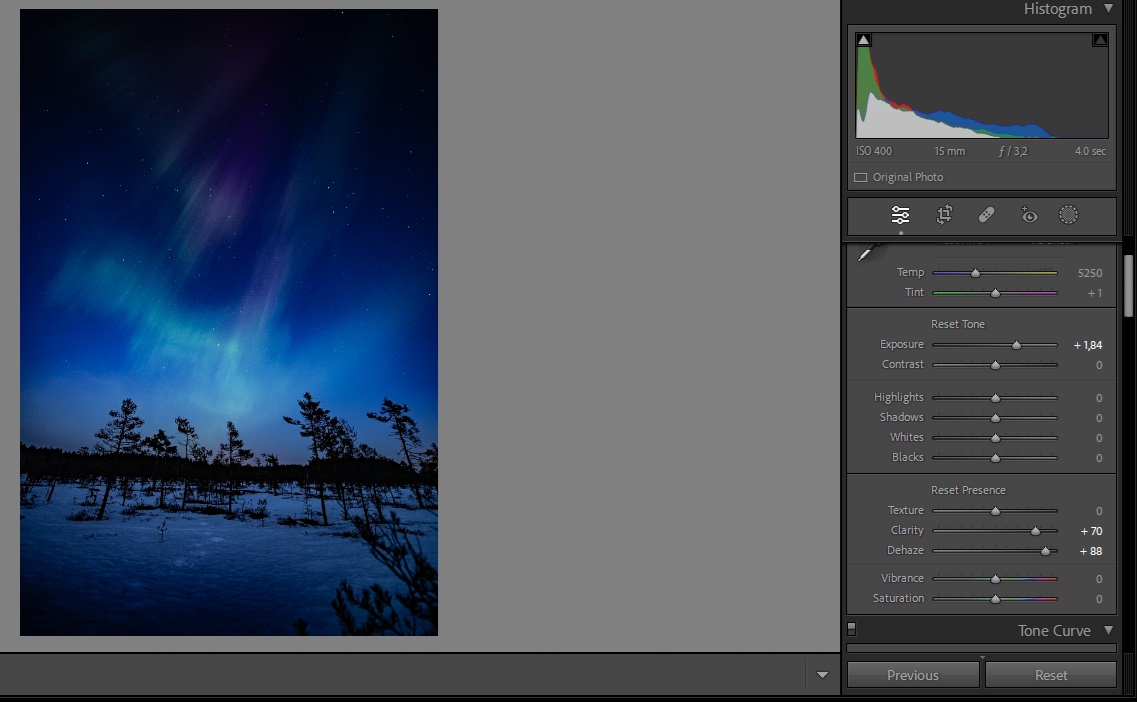Collapse the Histogram panel

1108,9
